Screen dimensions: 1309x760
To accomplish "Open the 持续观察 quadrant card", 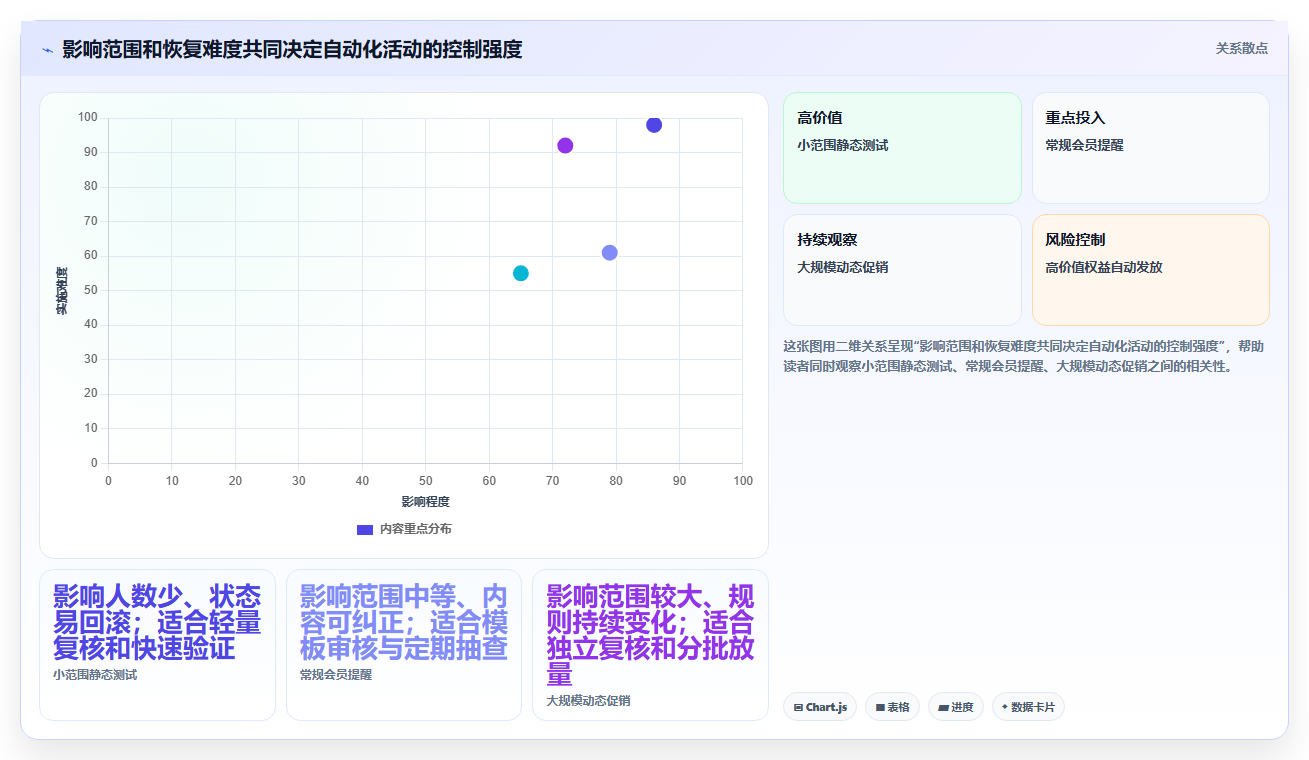I will [902, 270].
